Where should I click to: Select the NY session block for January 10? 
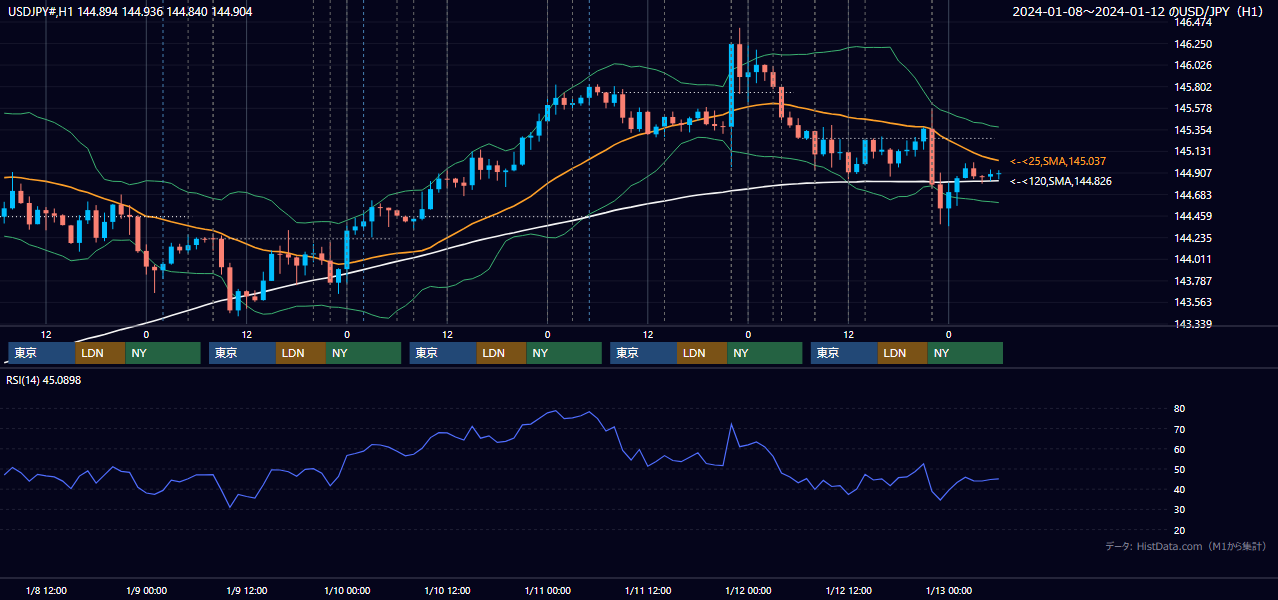click(x=564, y=353)
